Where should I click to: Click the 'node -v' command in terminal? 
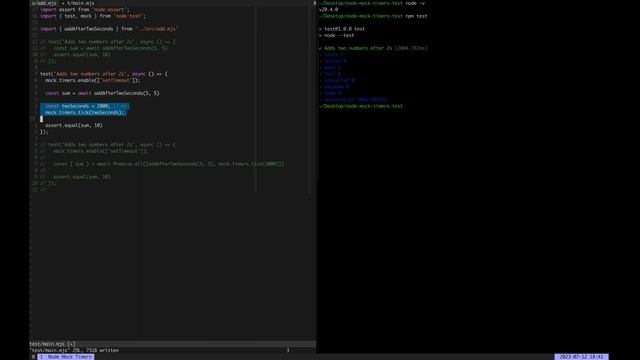pyautogui.click(x=415, y=3)
